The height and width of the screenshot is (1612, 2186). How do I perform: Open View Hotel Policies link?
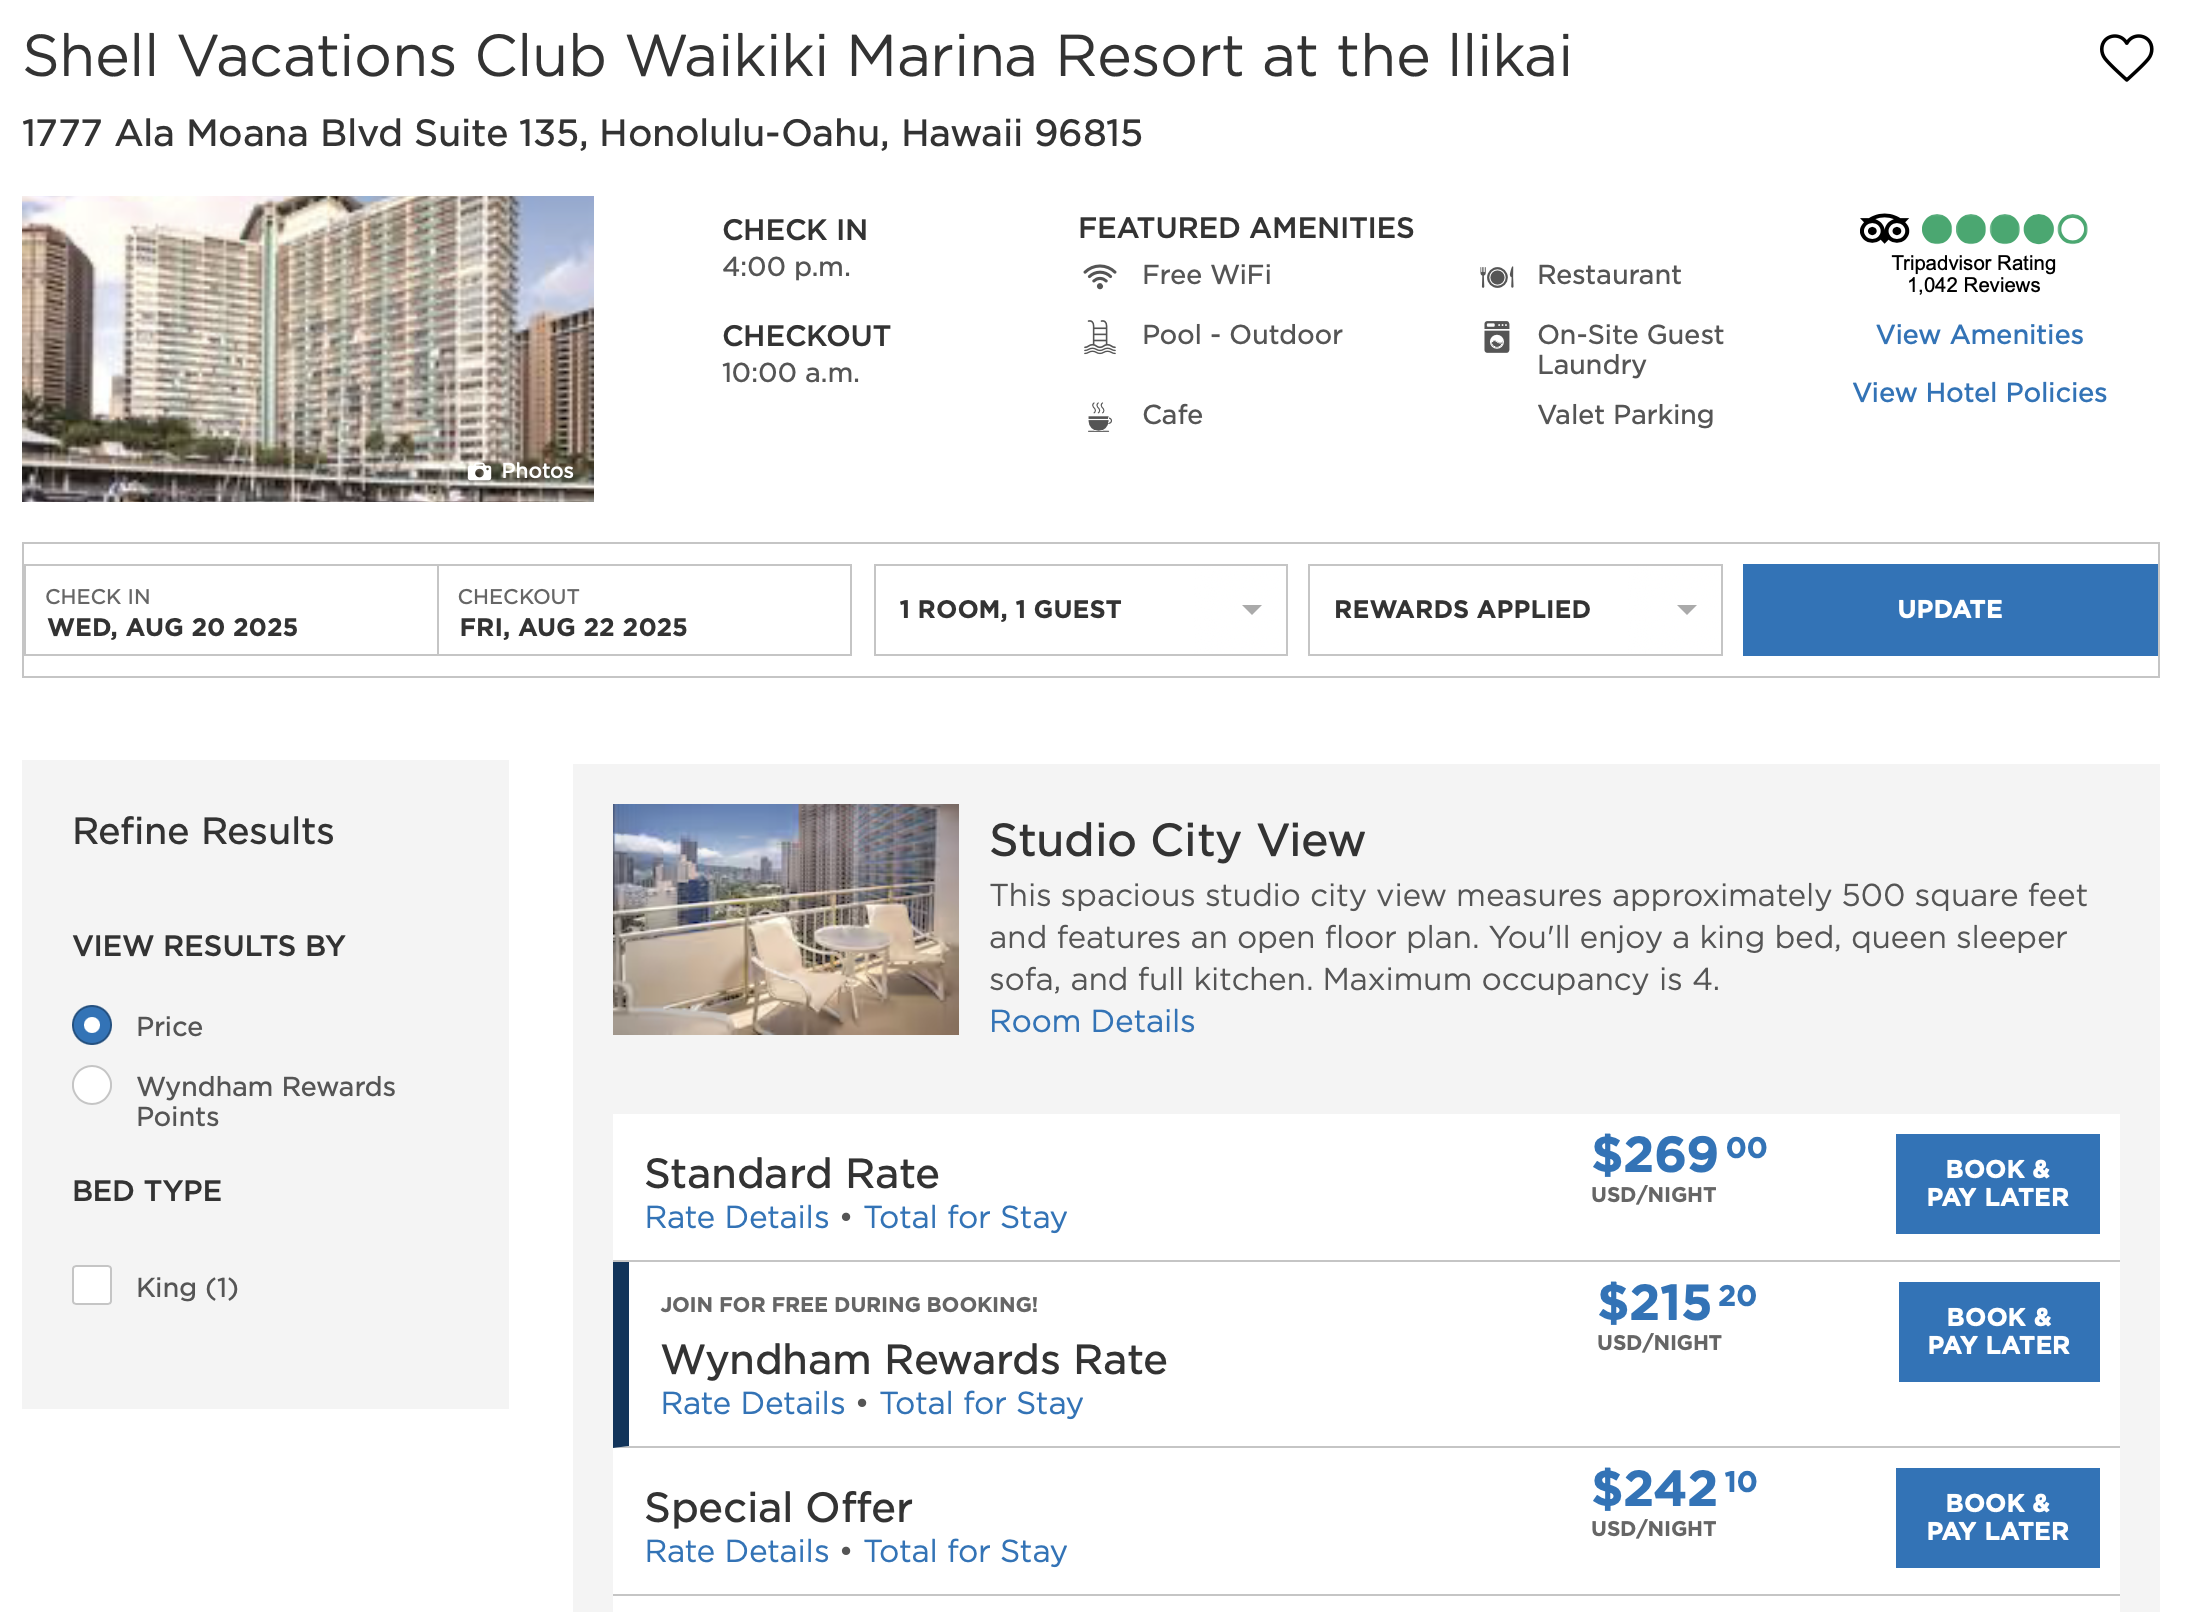click(1979, 393)
